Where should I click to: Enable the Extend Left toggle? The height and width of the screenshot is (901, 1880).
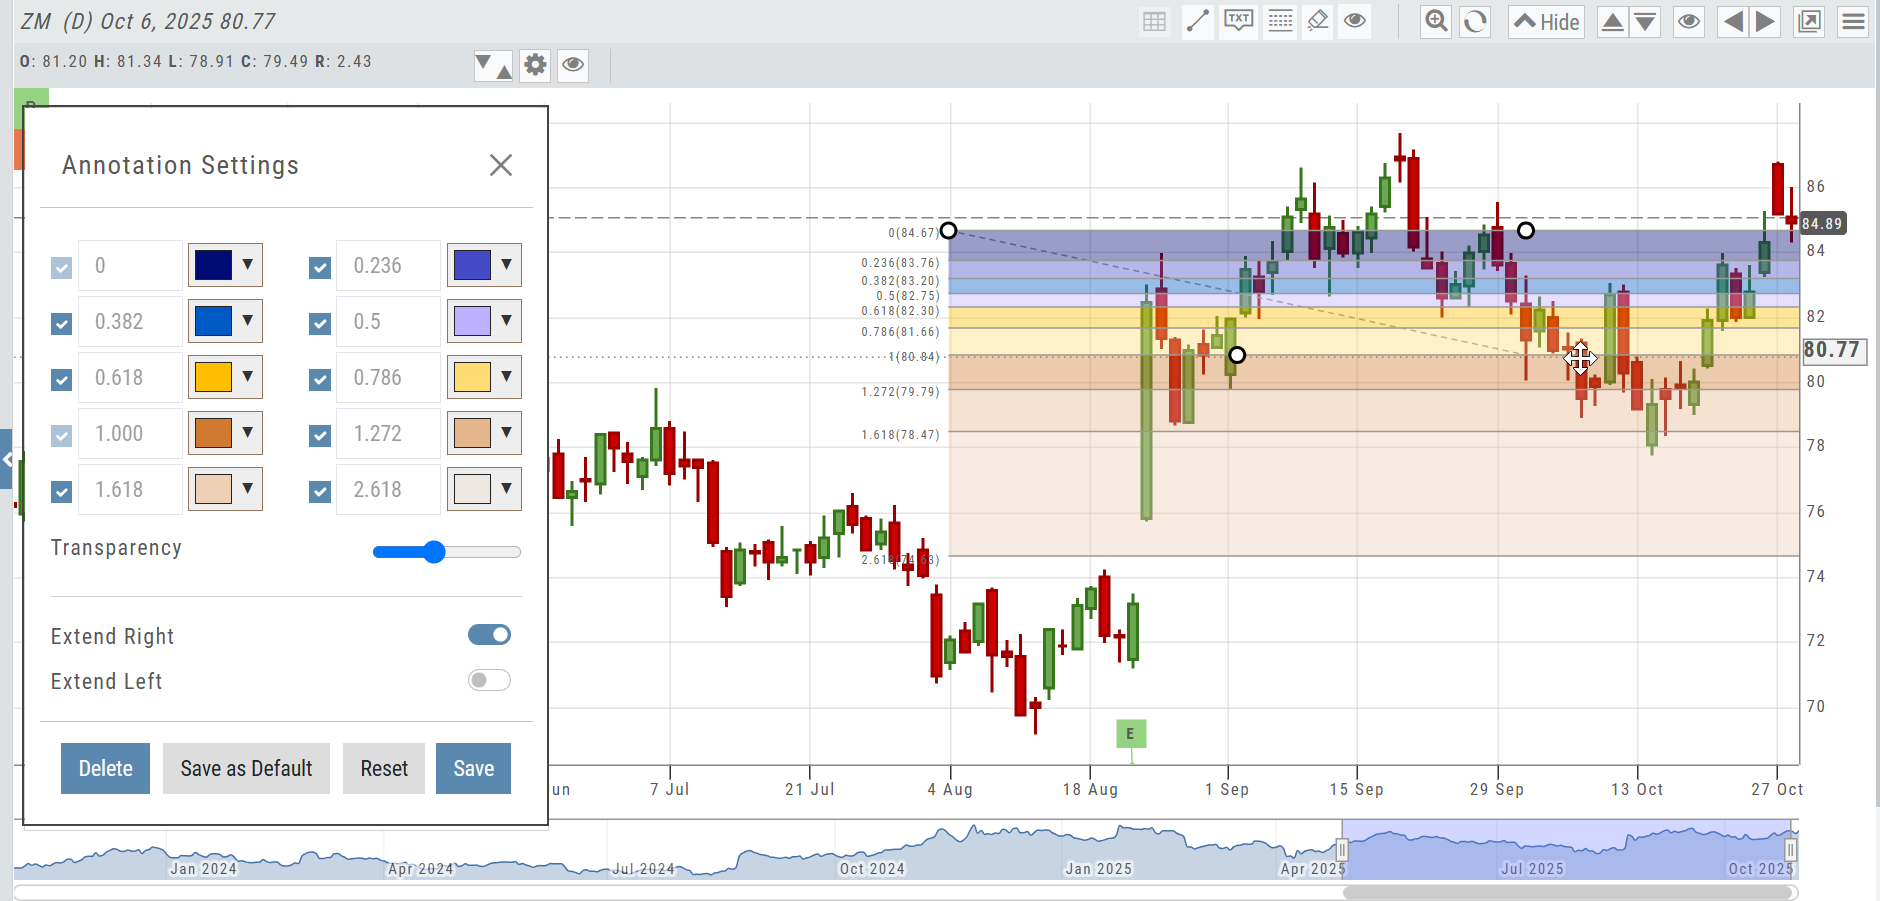pos(489,681)
